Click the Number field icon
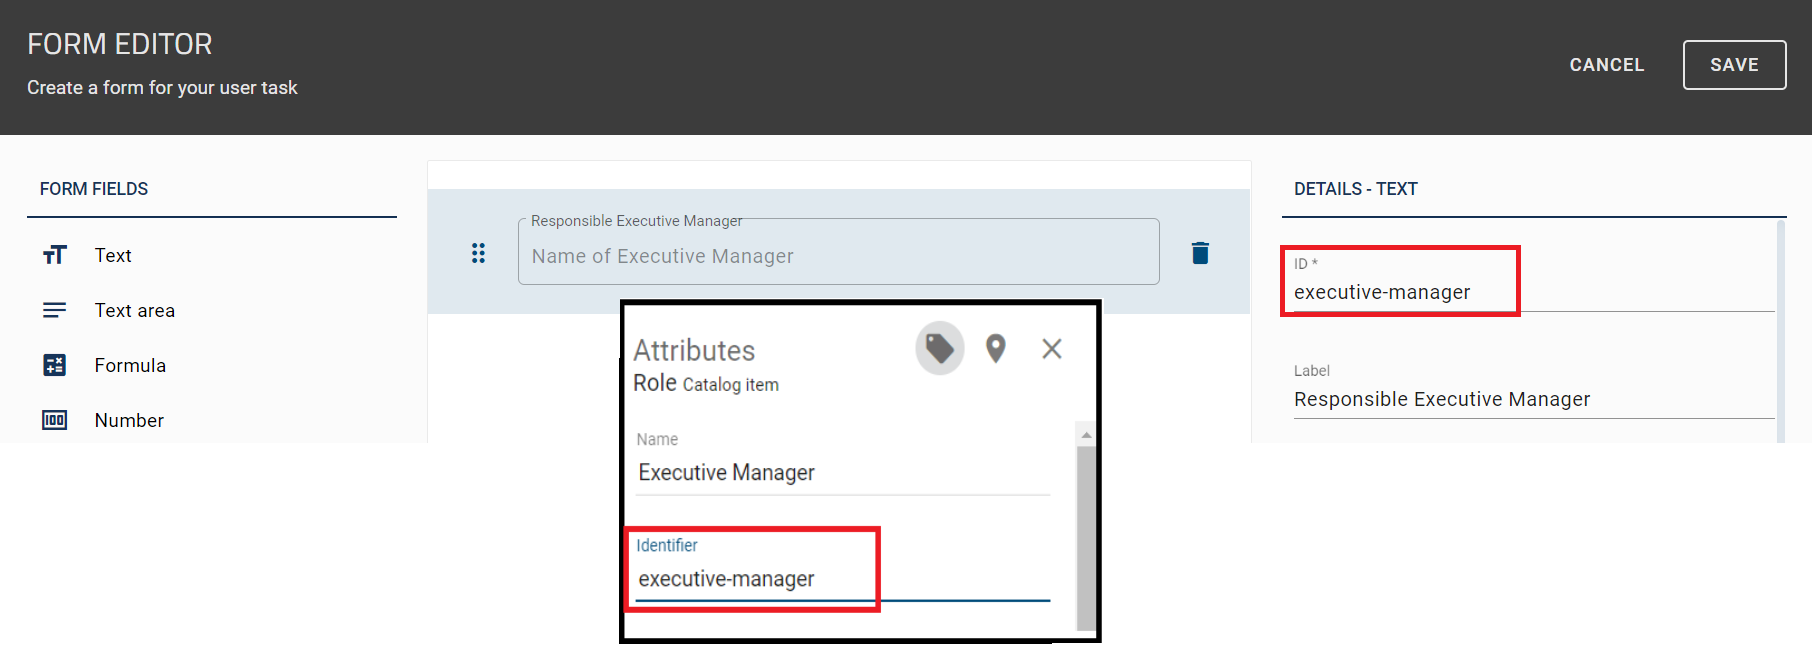This screenshot has width=1812, height=664. (55, 420)
